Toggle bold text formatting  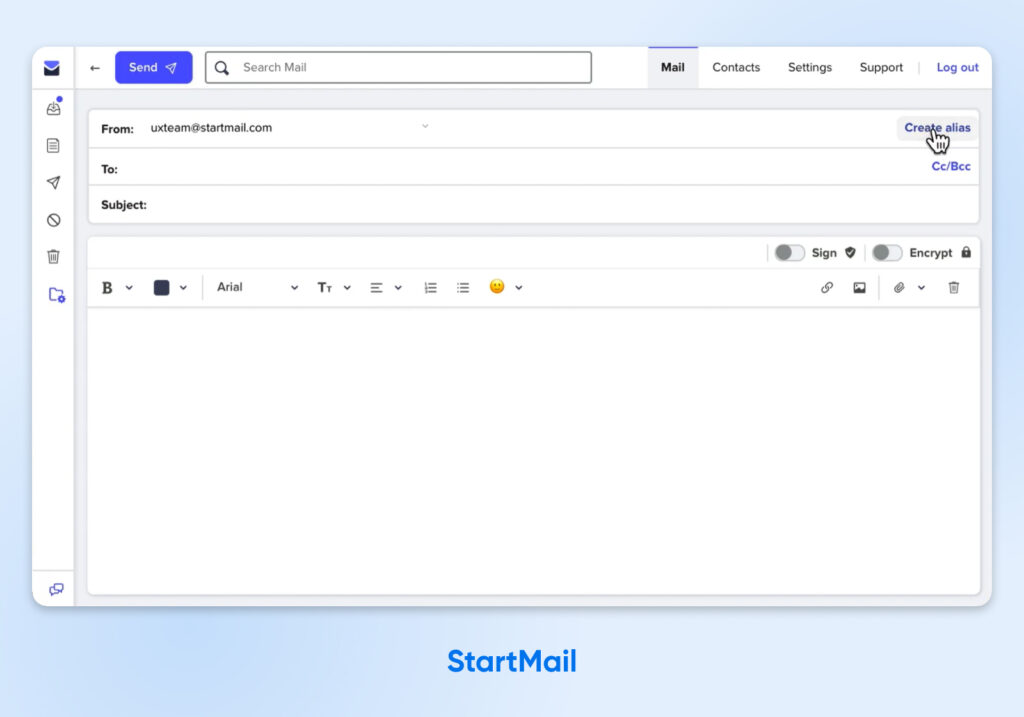pyautogui.click(x=106, y=287)
